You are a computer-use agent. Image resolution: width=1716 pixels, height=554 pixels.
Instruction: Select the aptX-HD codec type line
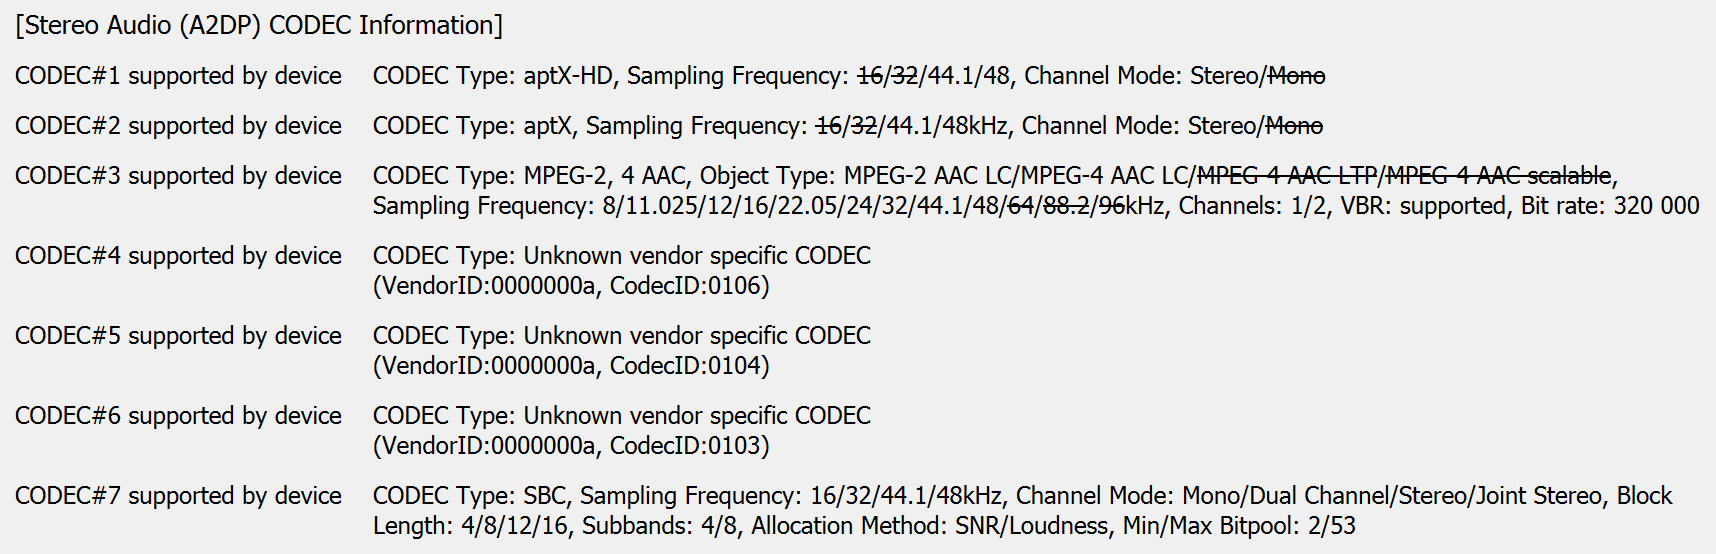(848, 76)
